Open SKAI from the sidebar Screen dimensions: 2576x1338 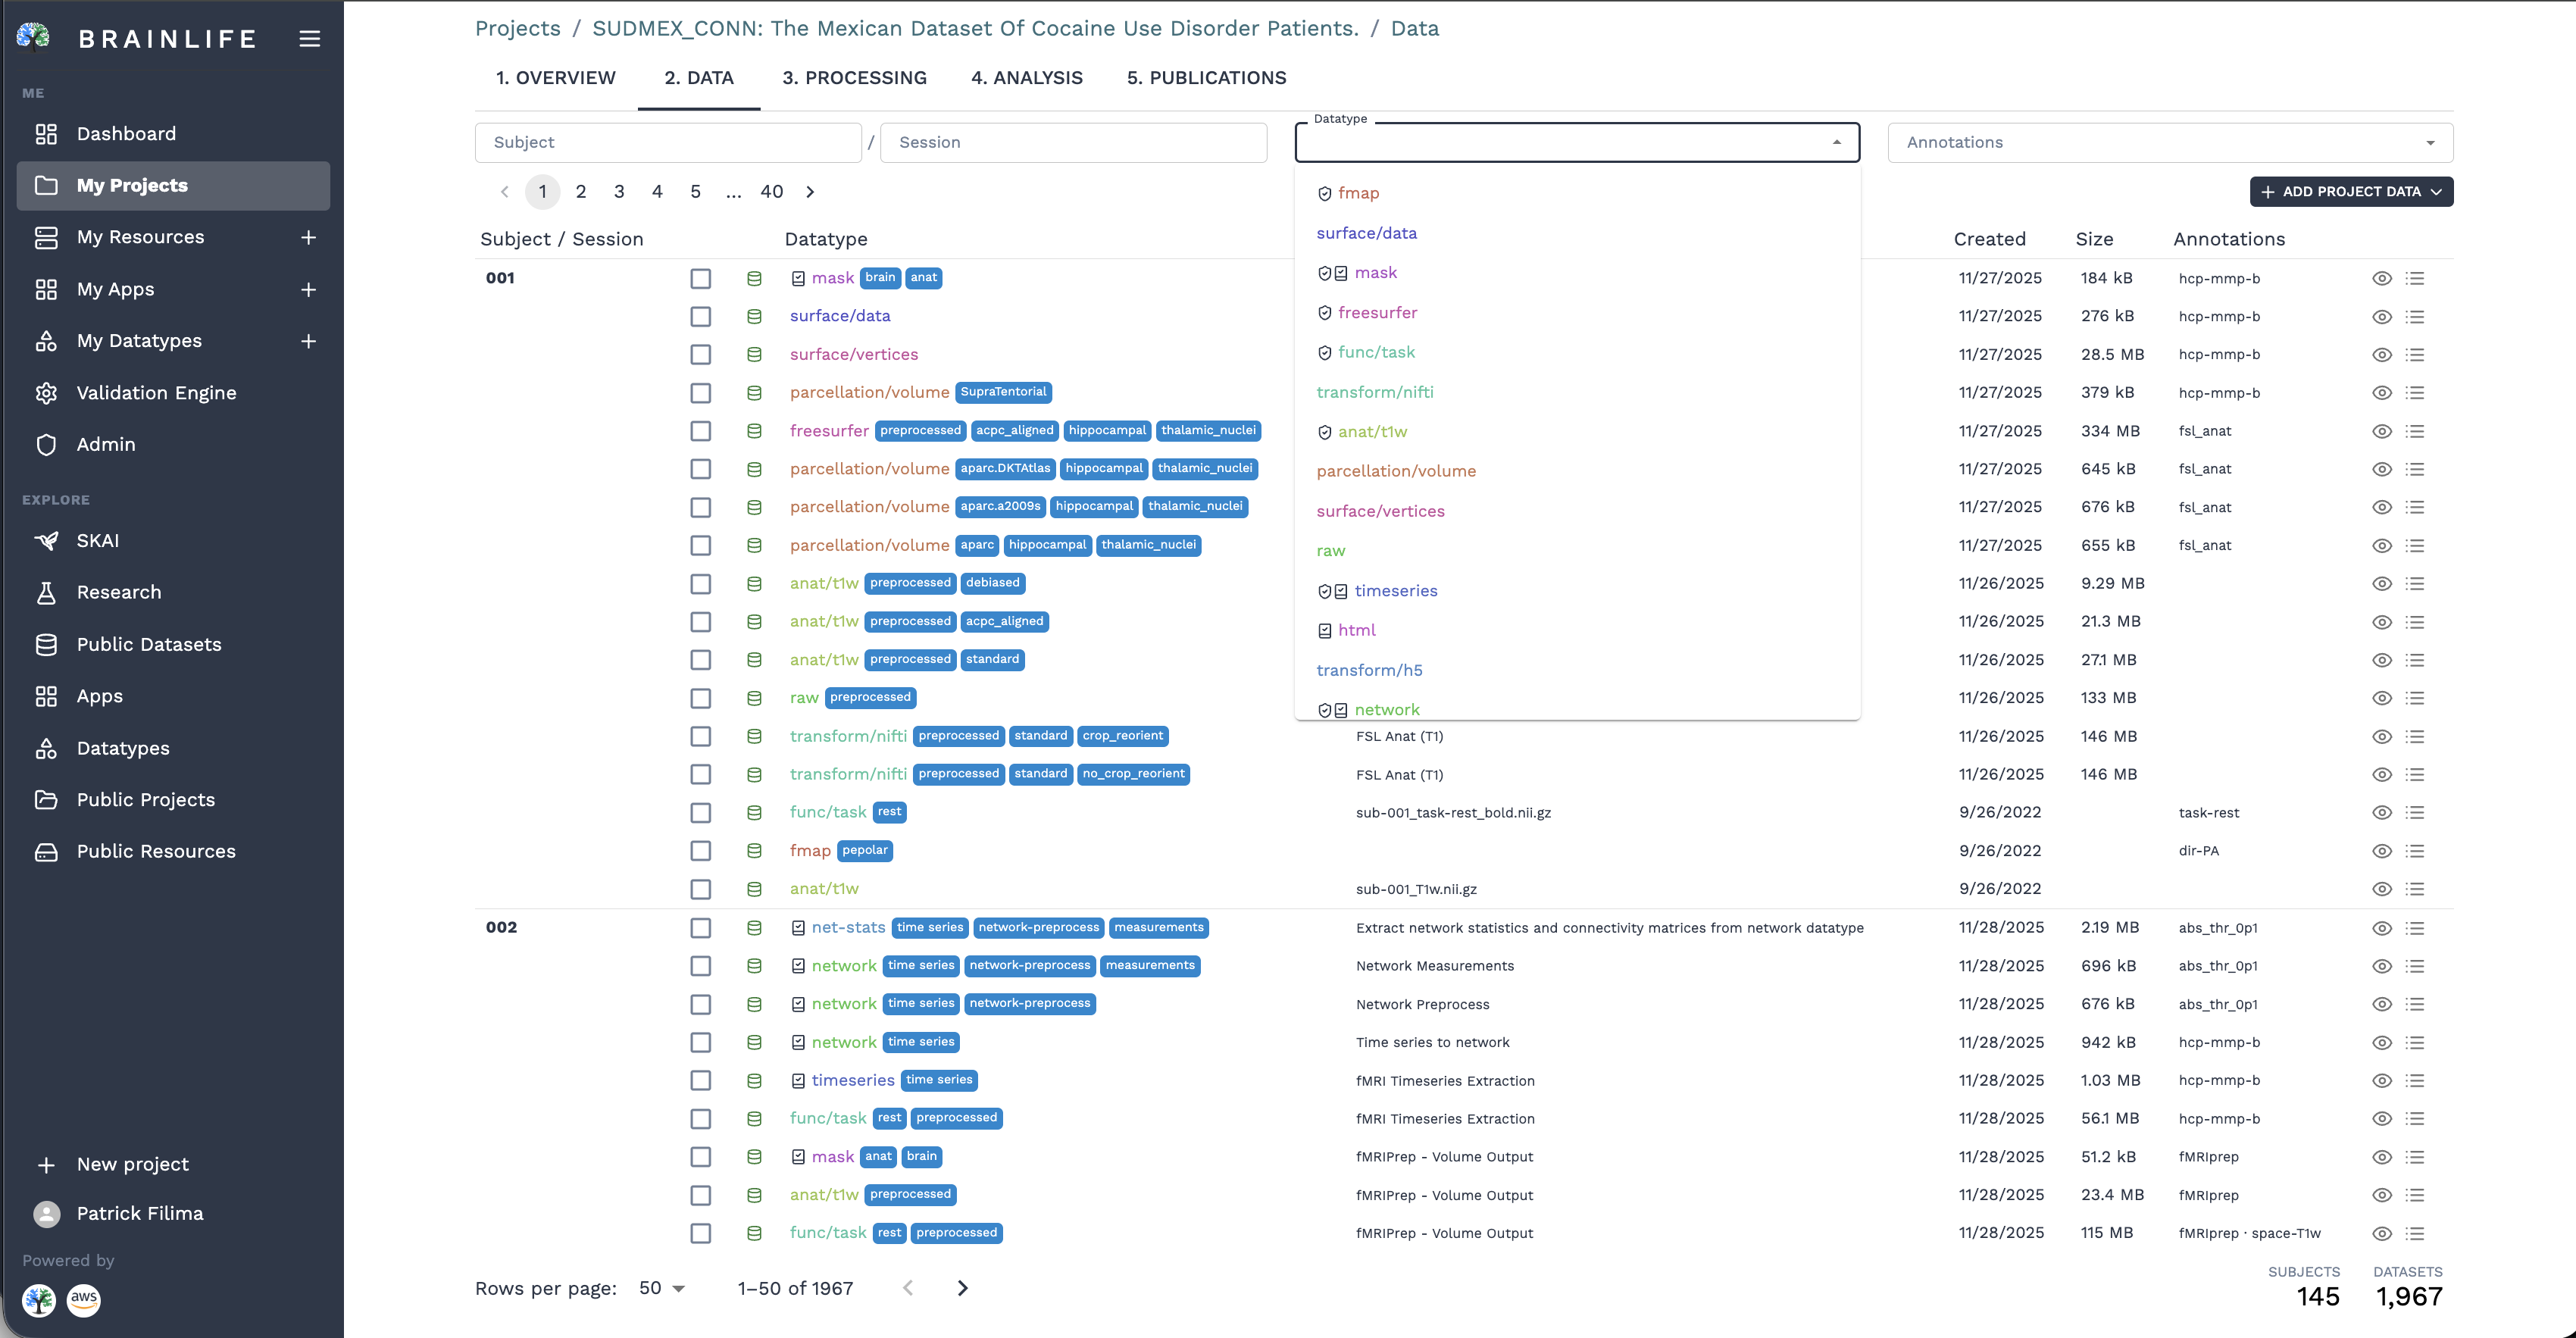[x=98, y=541]
